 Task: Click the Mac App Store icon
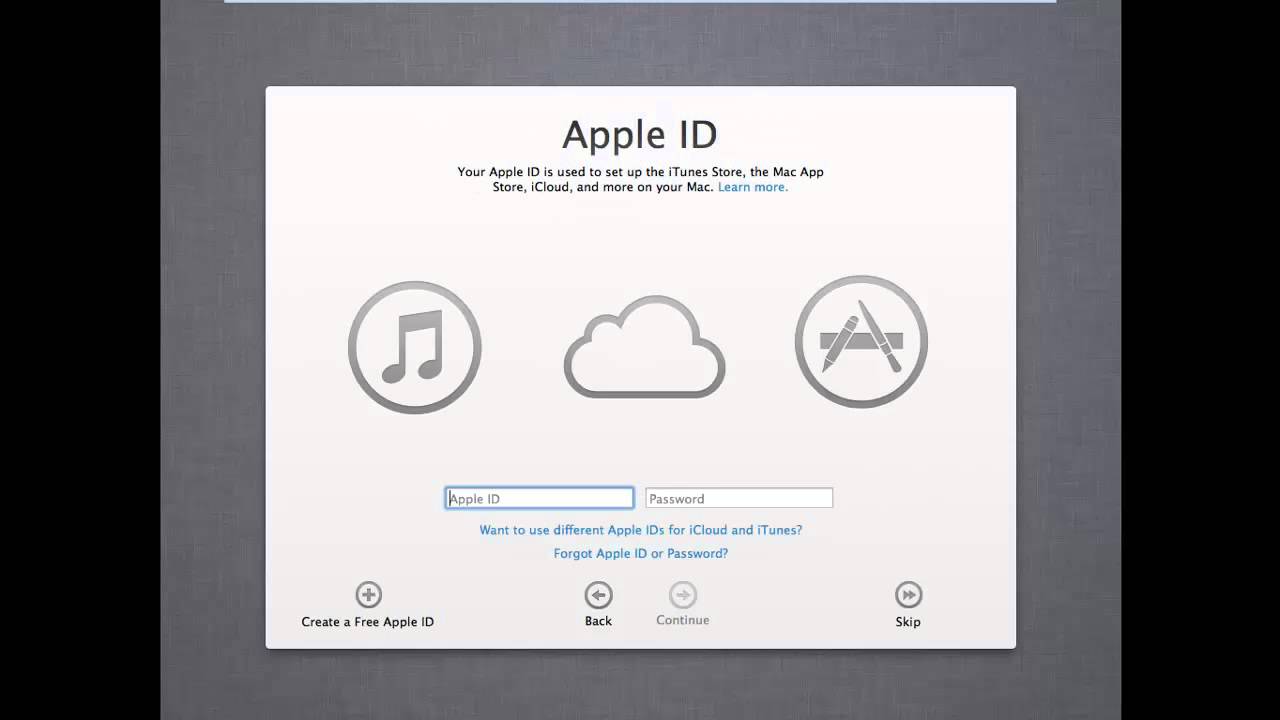(x=861, y=342)
